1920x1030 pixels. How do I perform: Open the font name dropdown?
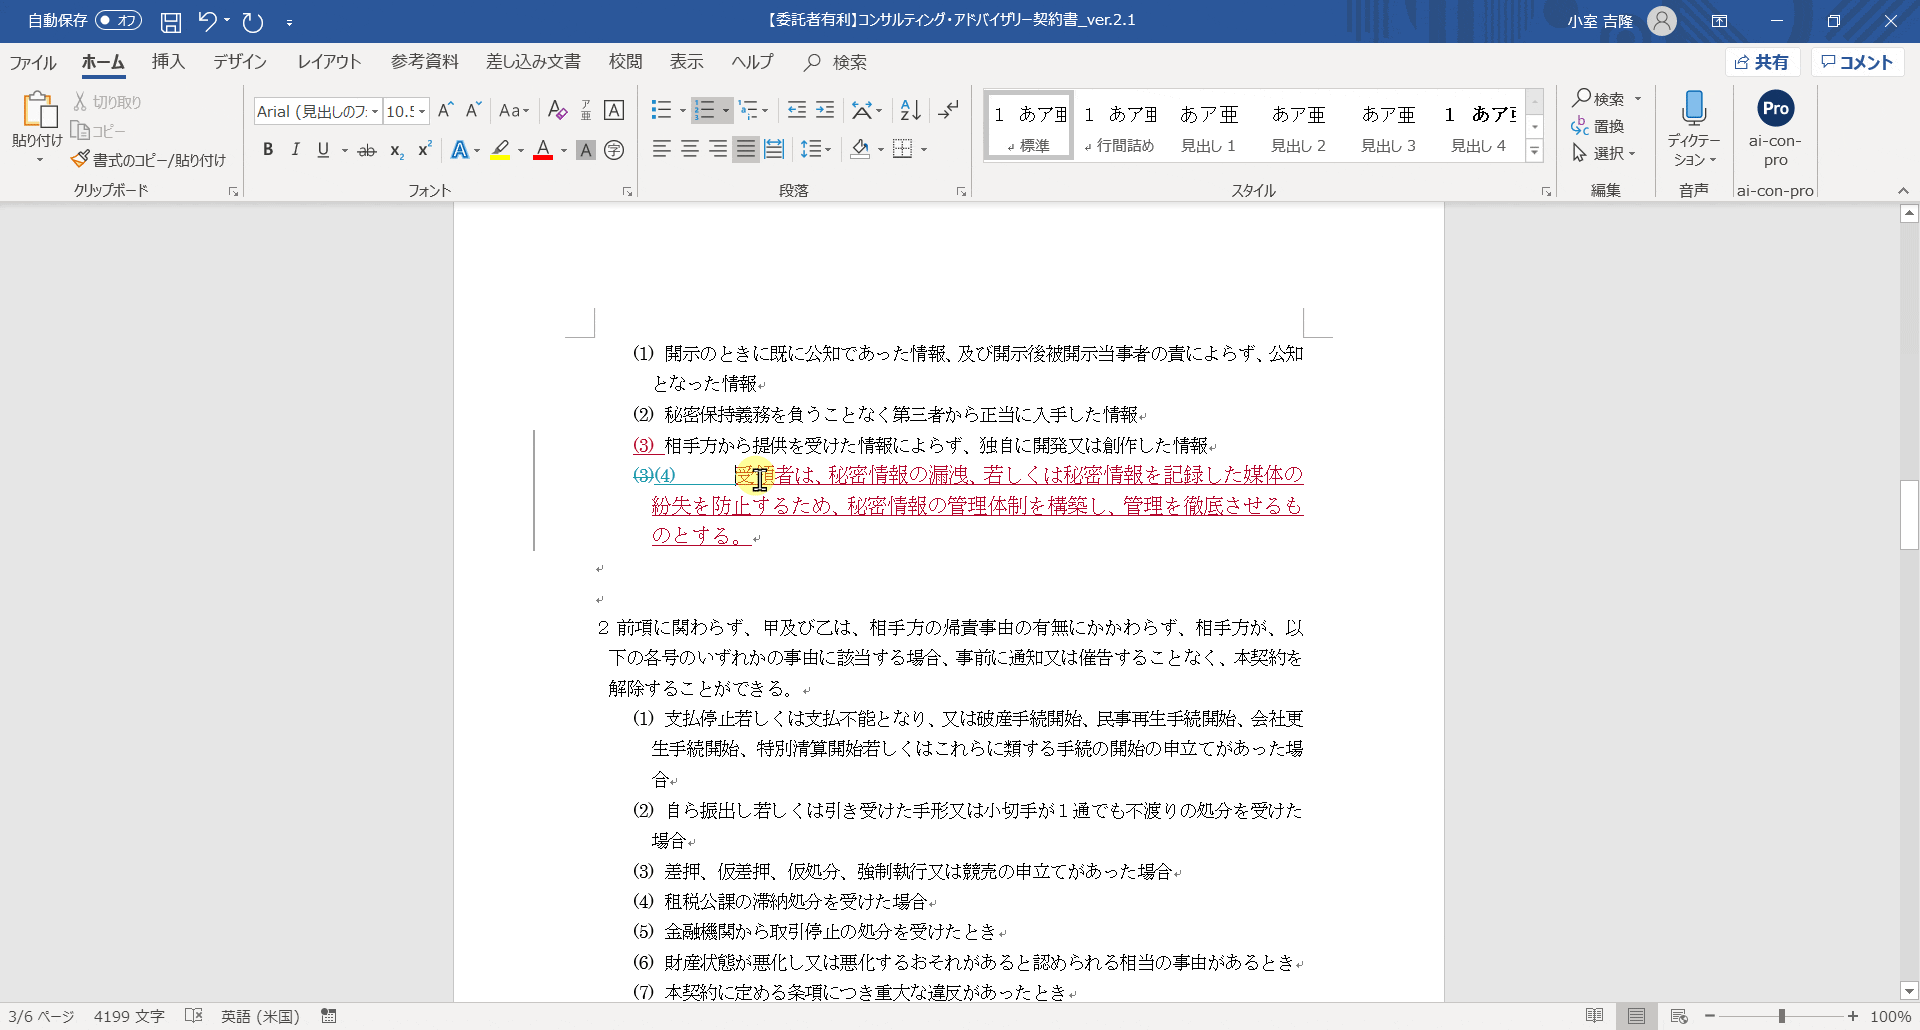pos(375,111)
